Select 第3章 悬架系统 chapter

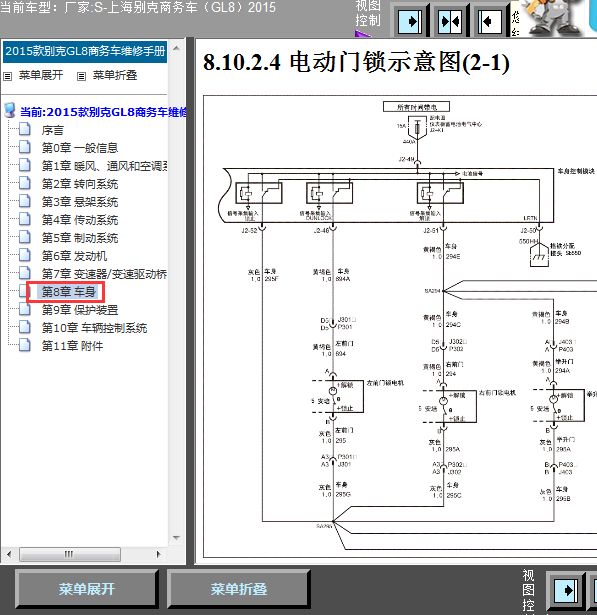[80, 202]
